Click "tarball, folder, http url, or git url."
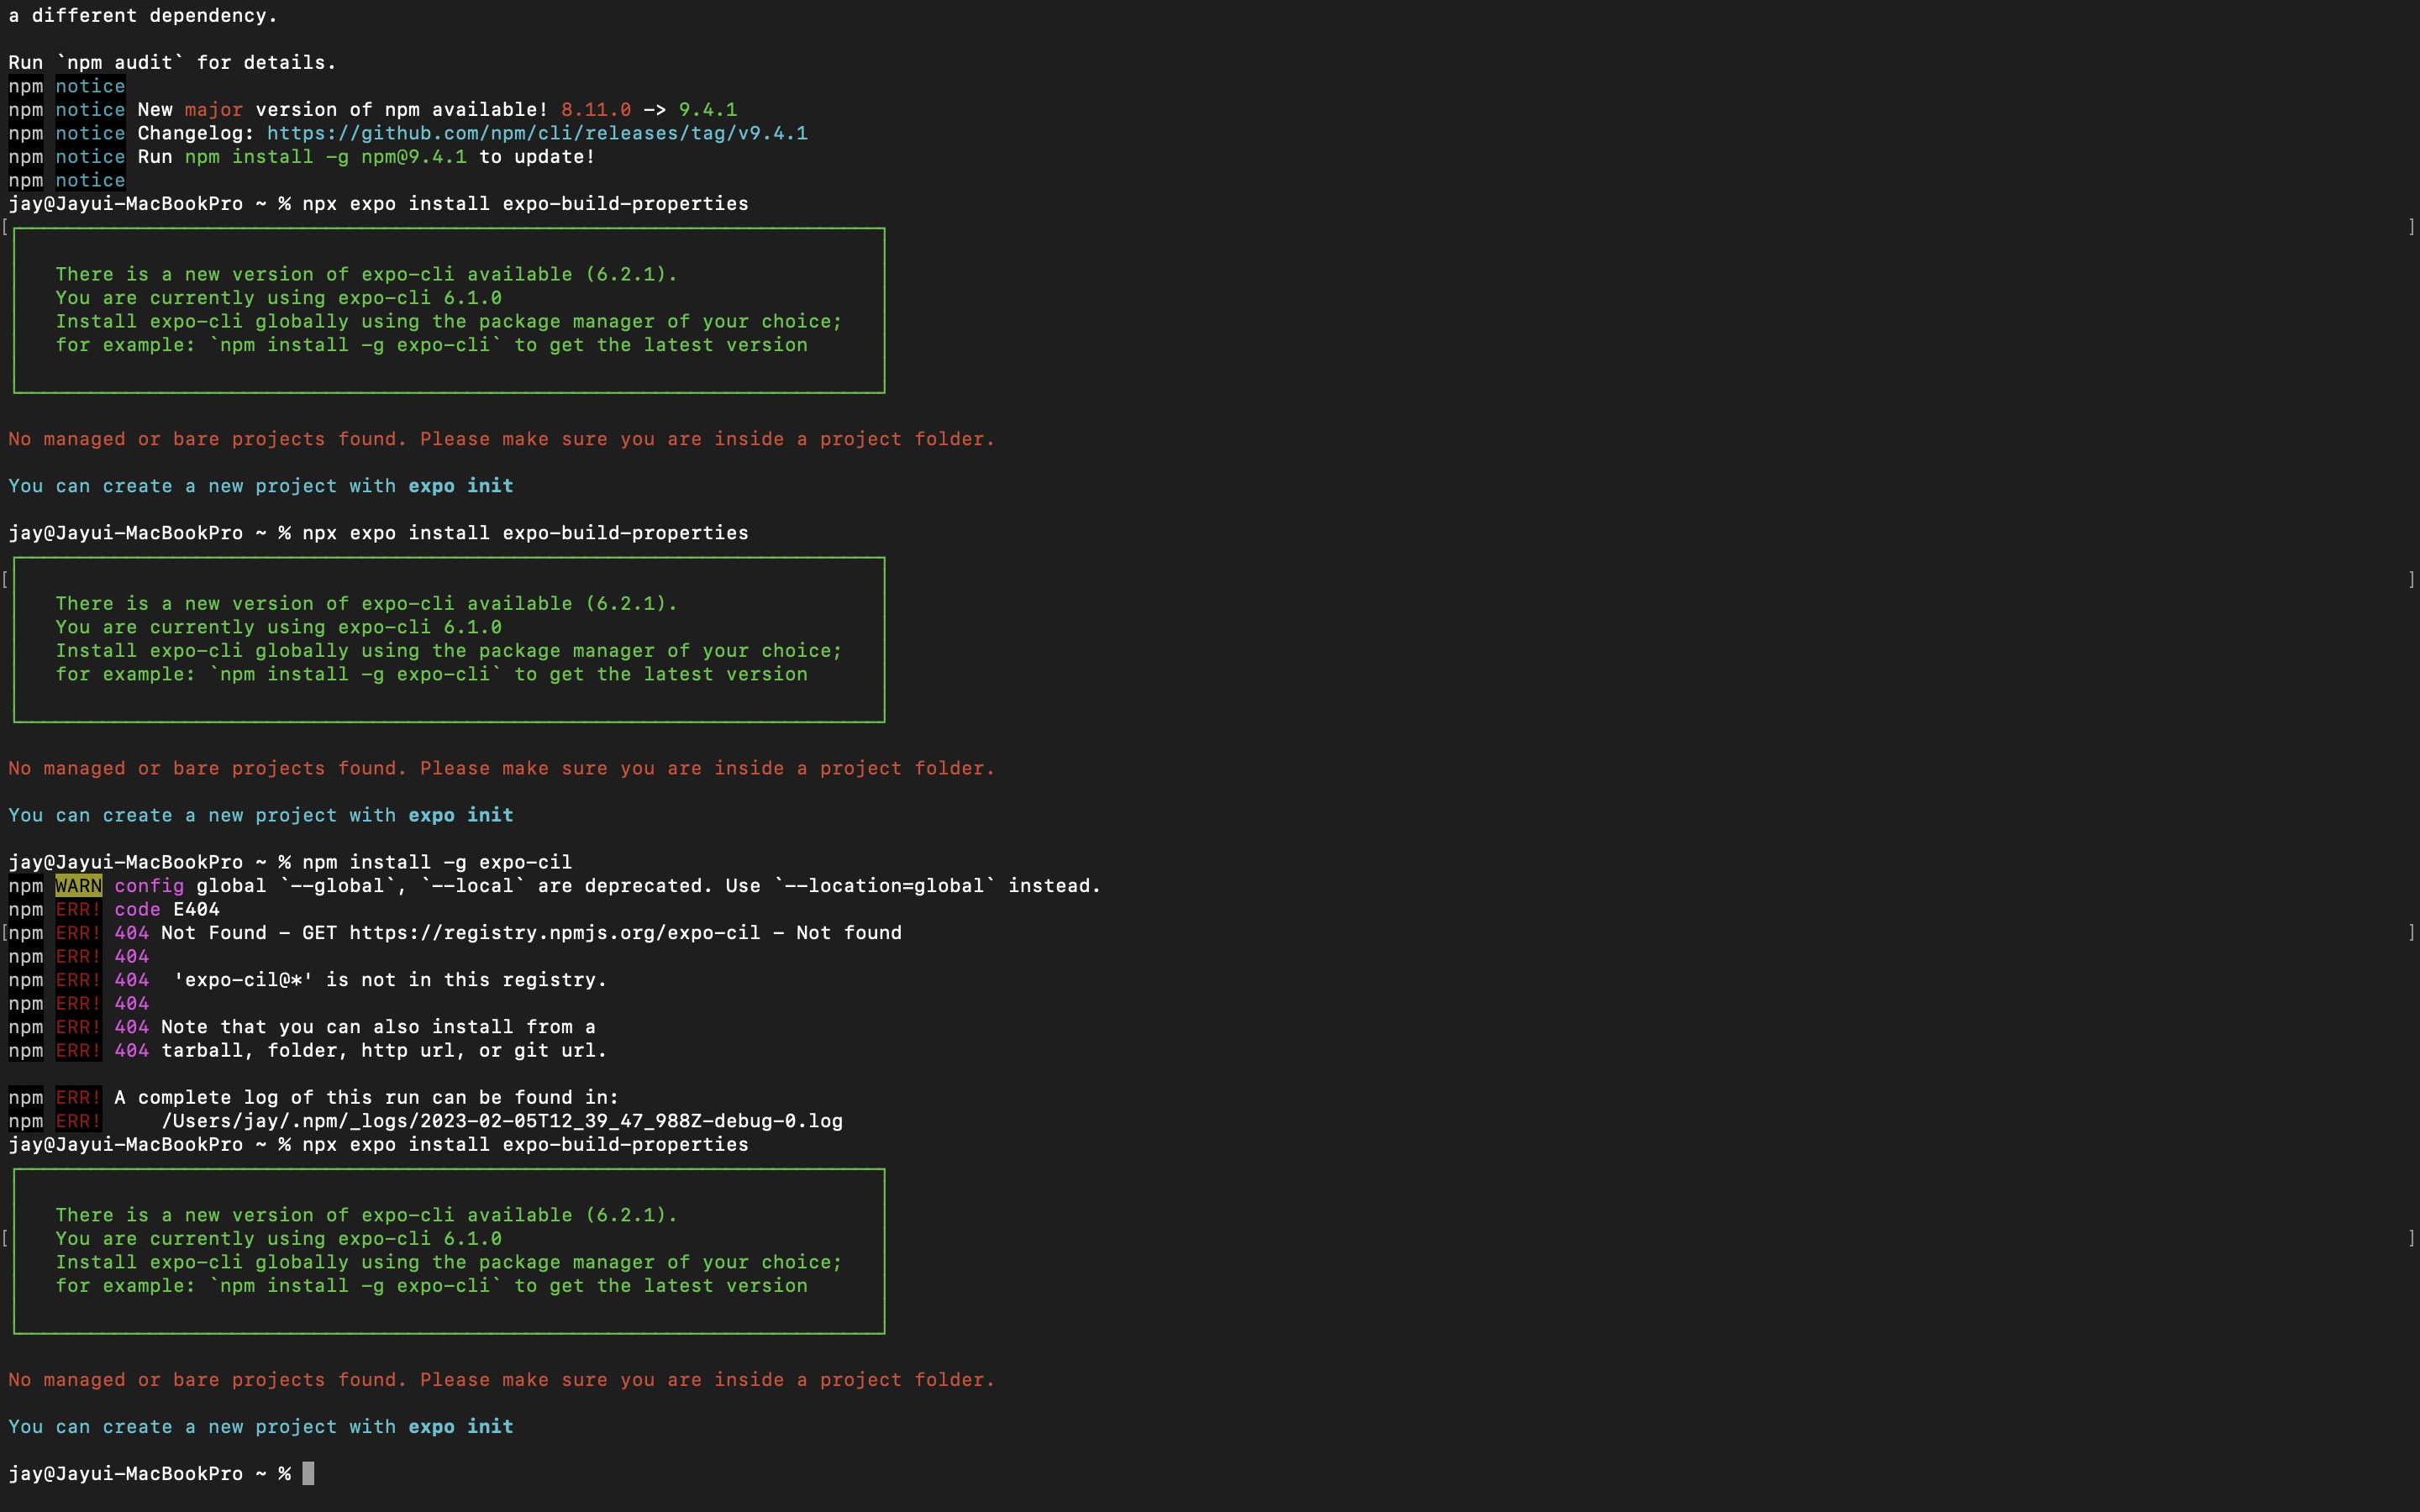Image resolution: width=2420 pixels, height=1512 pixels. [x=384, y=1051]
